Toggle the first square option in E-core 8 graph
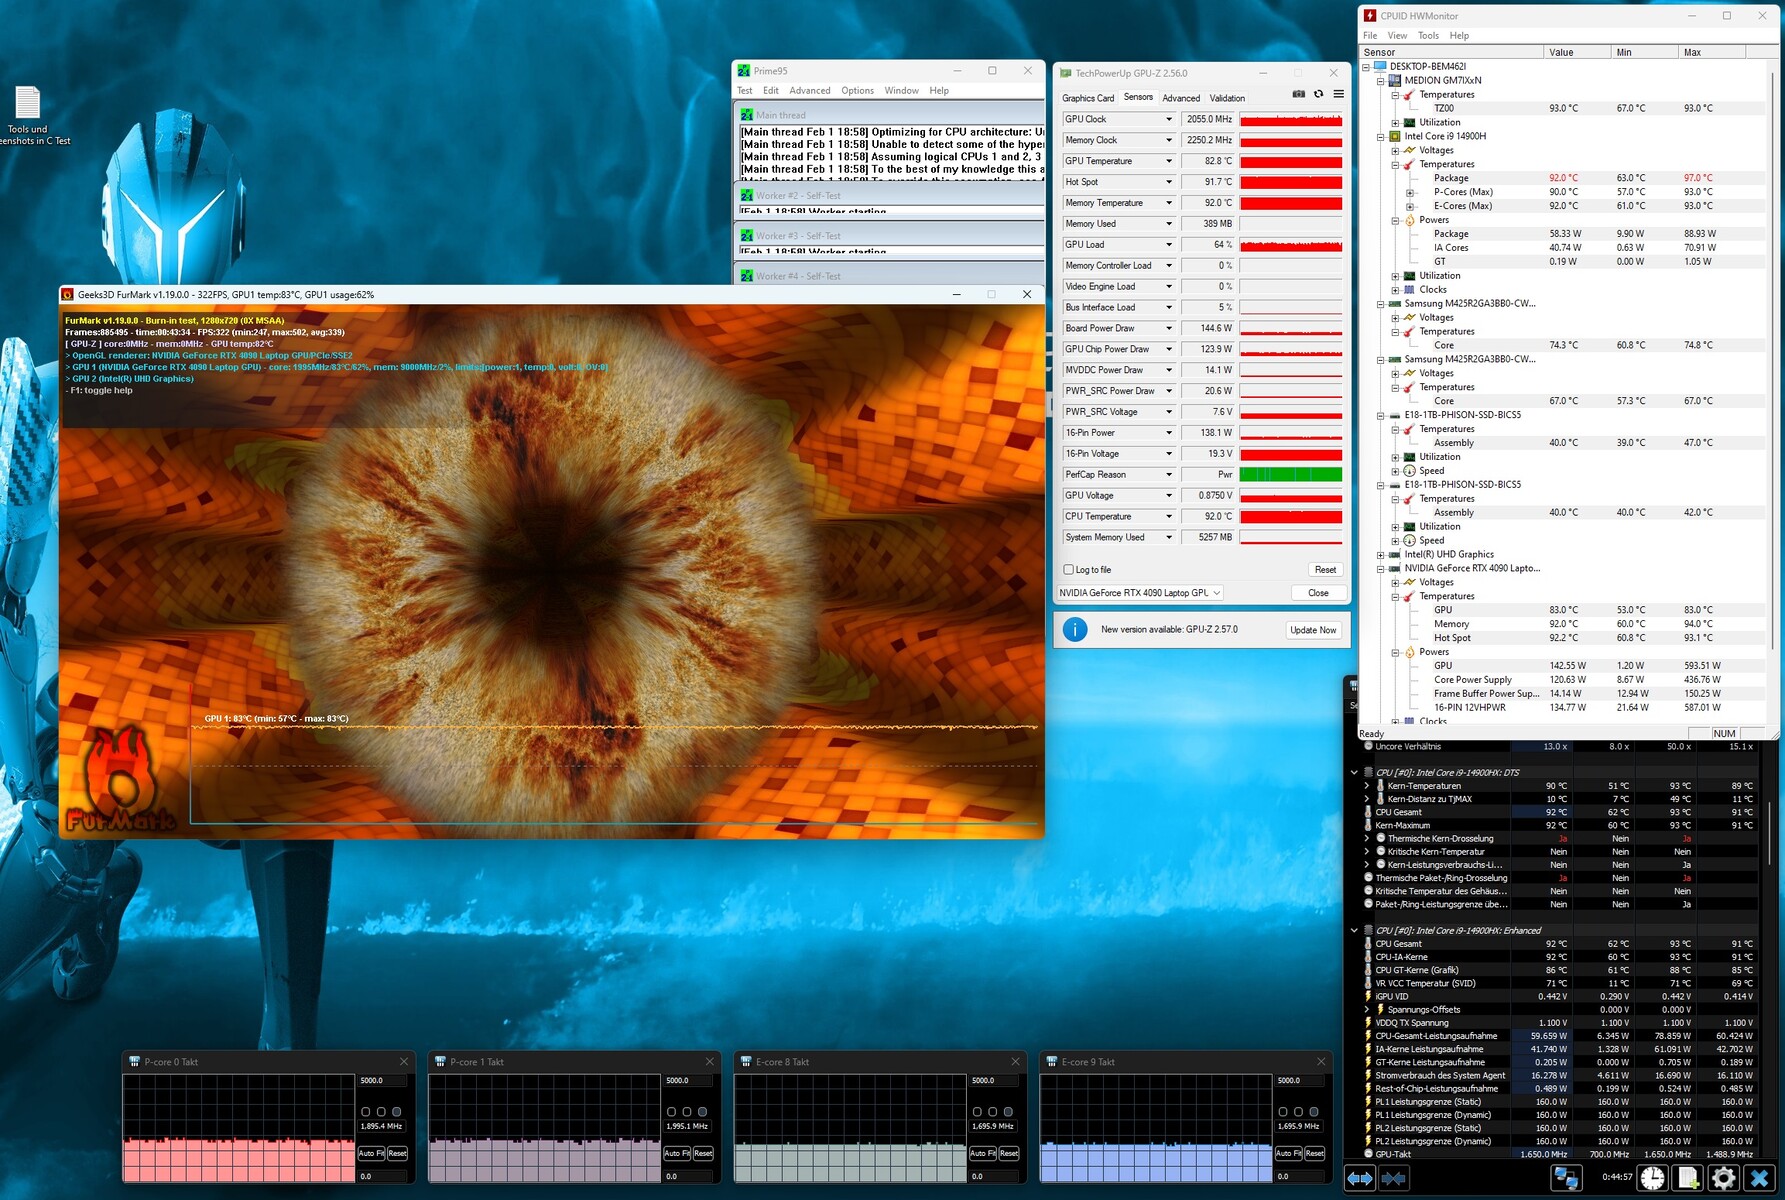 click(977, 1112)
